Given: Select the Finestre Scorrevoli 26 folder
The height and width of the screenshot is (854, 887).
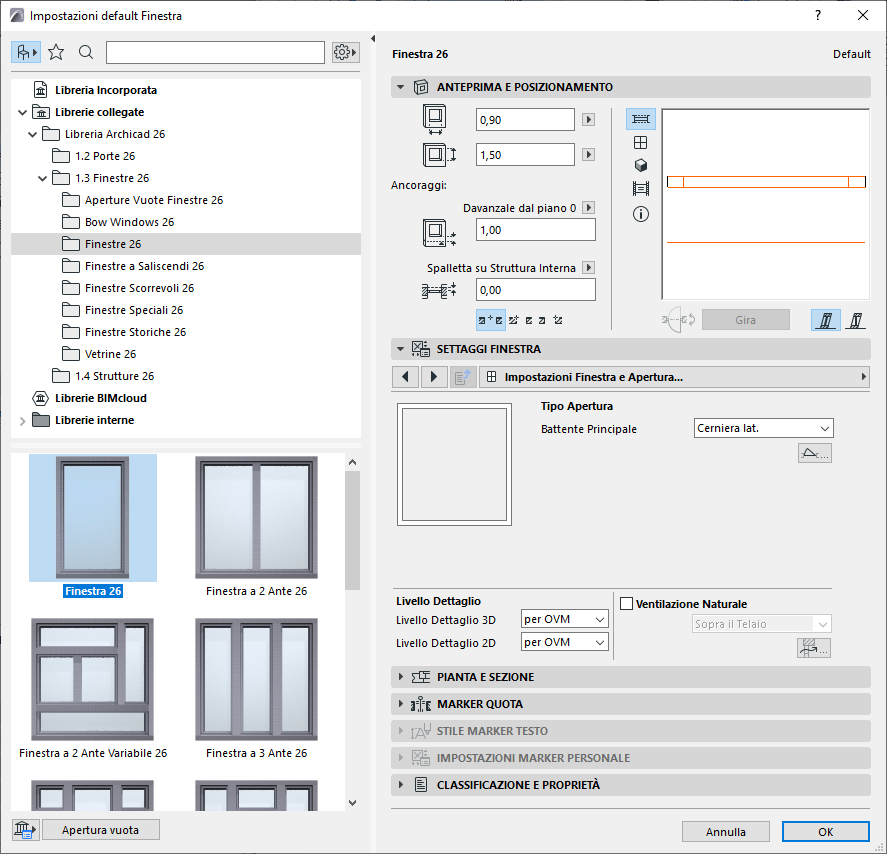Looking at the screenshot, I should 139,288.
